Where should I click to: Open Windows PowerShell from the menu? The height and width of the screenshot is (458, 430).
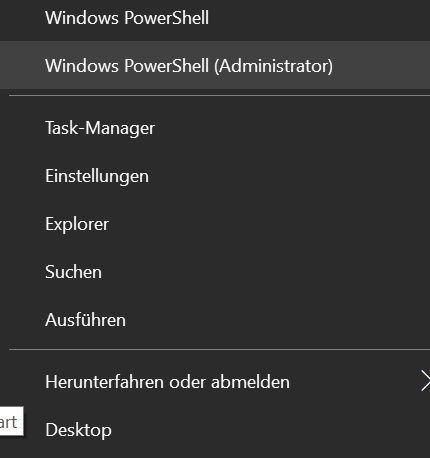pos(215,18)
